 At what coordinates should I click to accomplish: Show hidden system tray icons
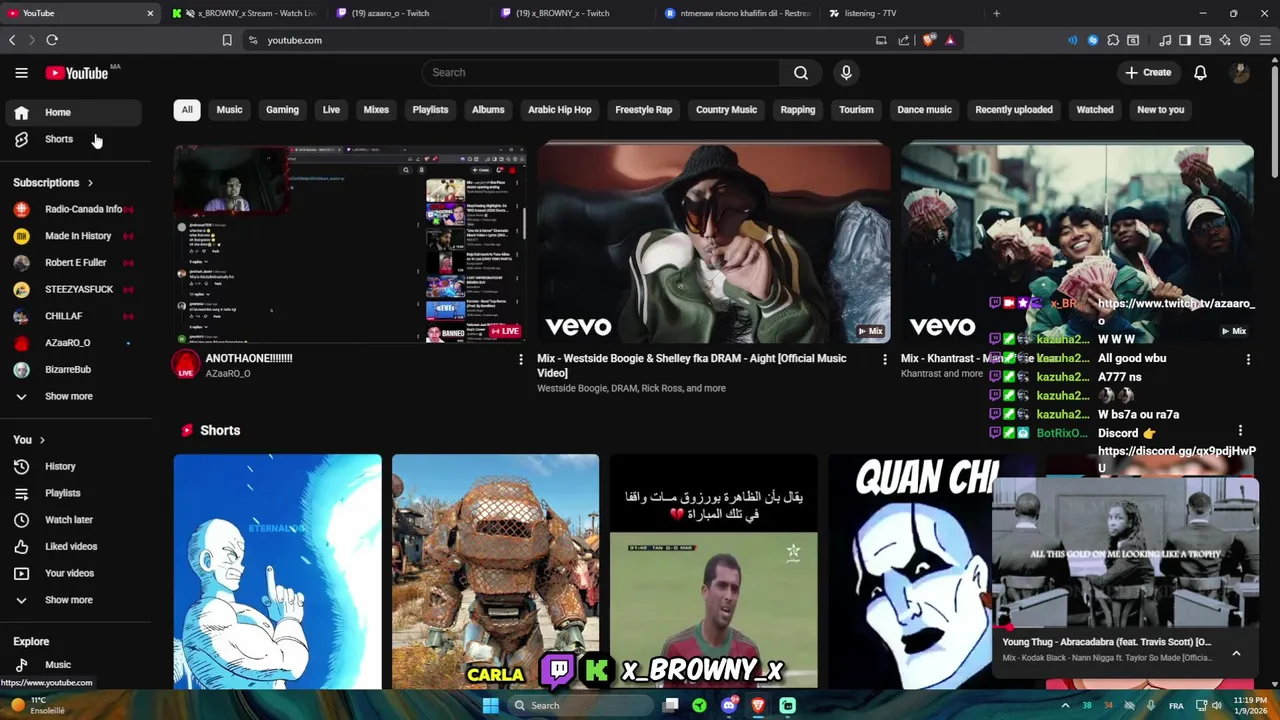coord(1065,705)
